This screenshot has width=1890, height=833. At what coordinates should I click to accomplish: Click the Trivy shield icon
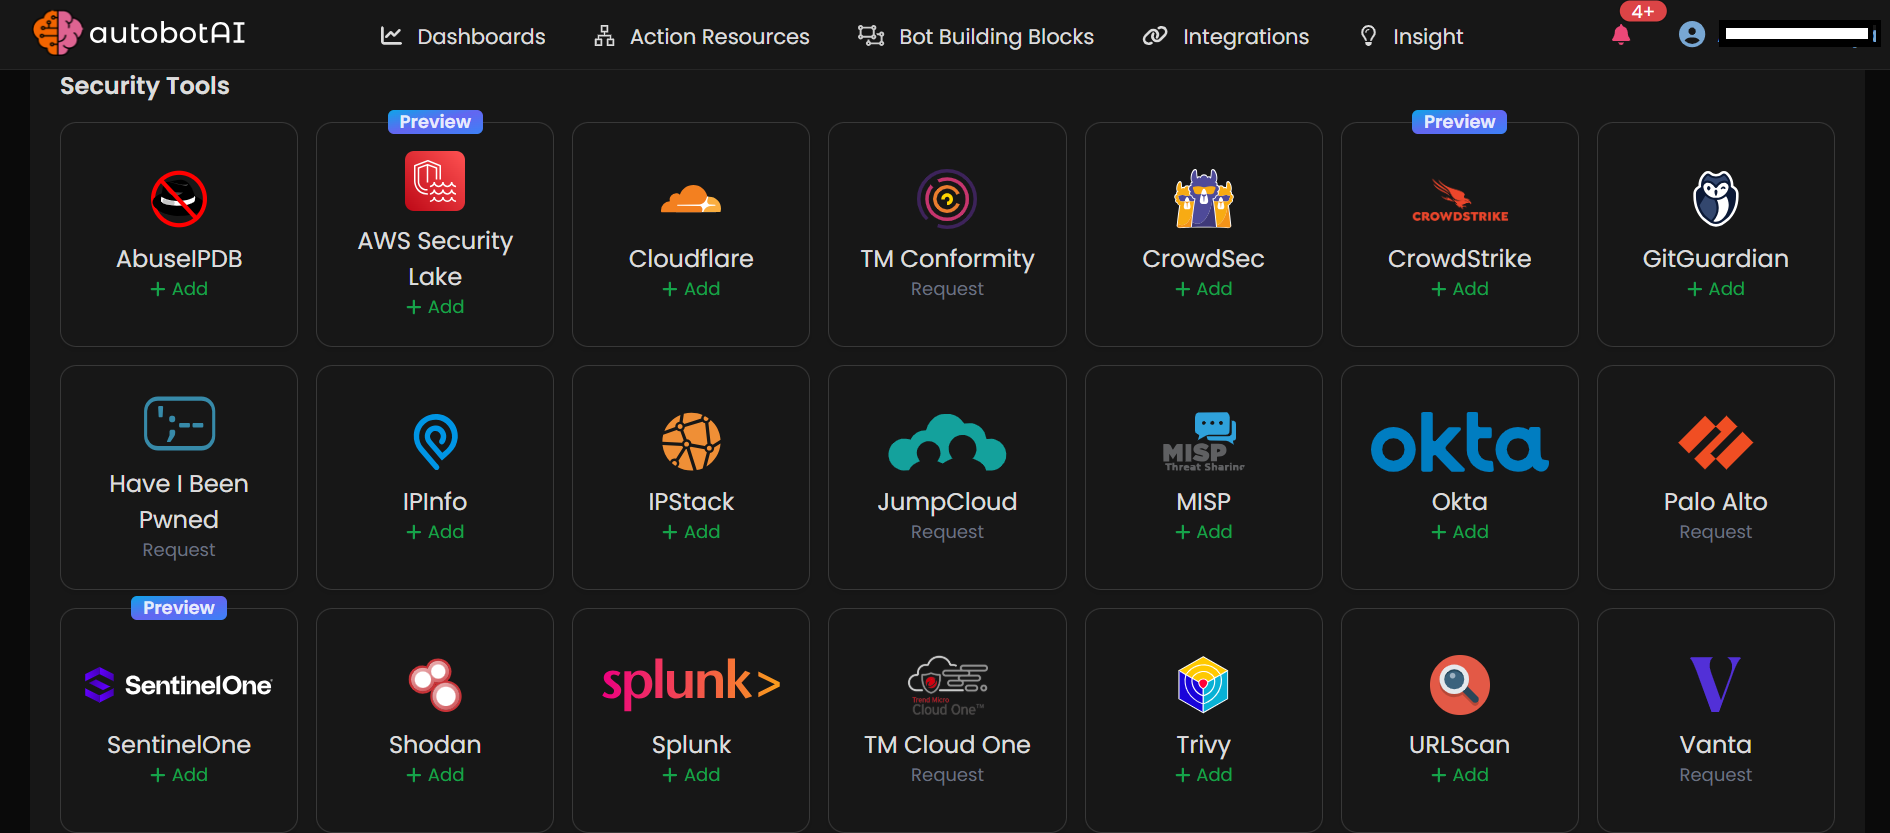pos(1203,685)
